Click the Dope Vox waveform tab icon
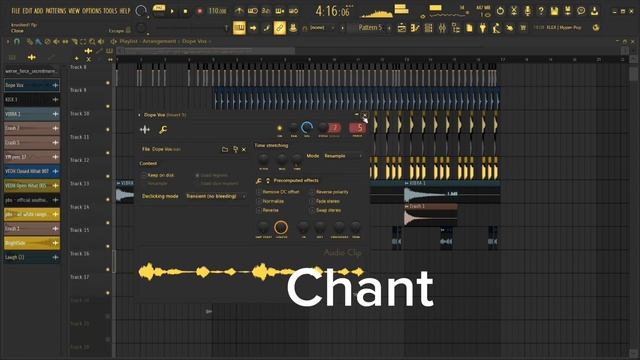640x360 pixels. [145, 130]
